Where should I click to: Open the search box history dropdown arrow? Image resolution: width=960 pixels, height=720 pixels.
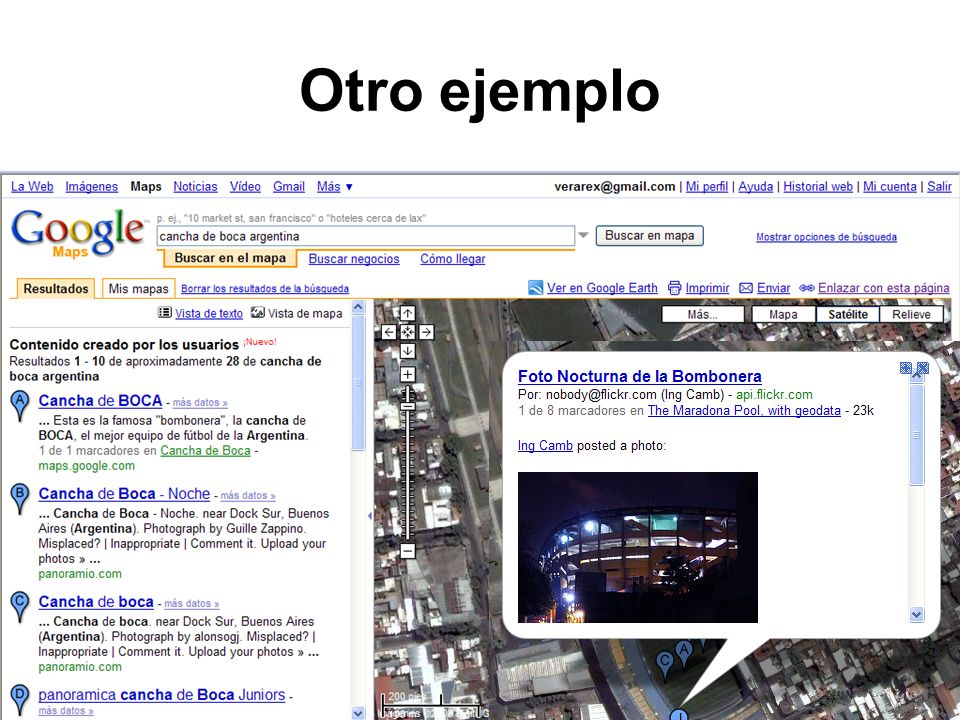583,236
